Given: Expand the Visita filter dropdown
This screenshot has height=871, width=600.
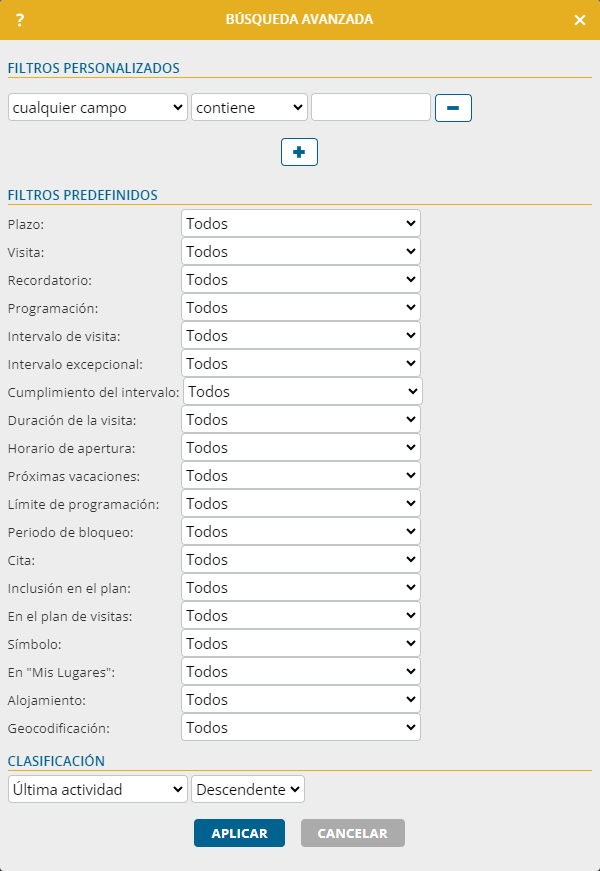Looking at the screenshot, I should coord(301,251).
